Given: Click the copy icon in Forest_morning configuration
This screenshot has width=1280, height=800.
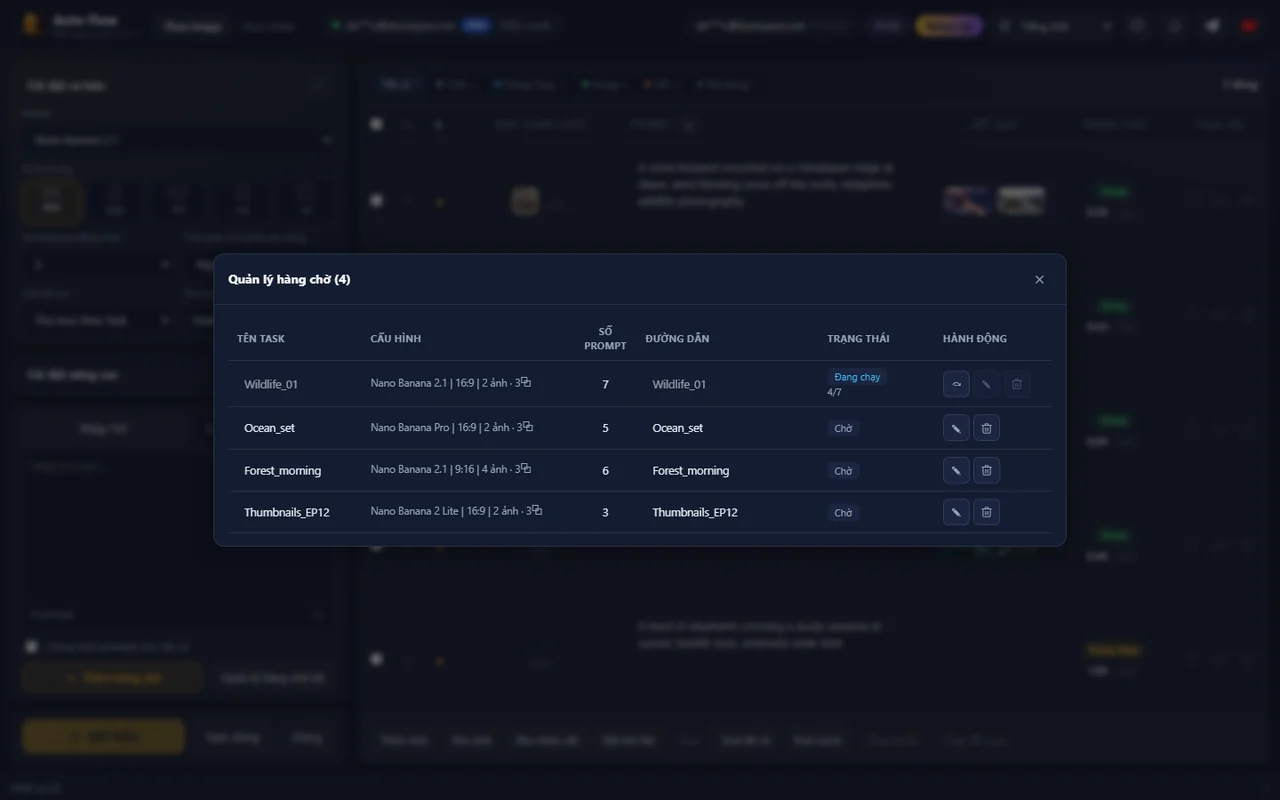Looking at the screenshot, I should click(x=526, y=468).
